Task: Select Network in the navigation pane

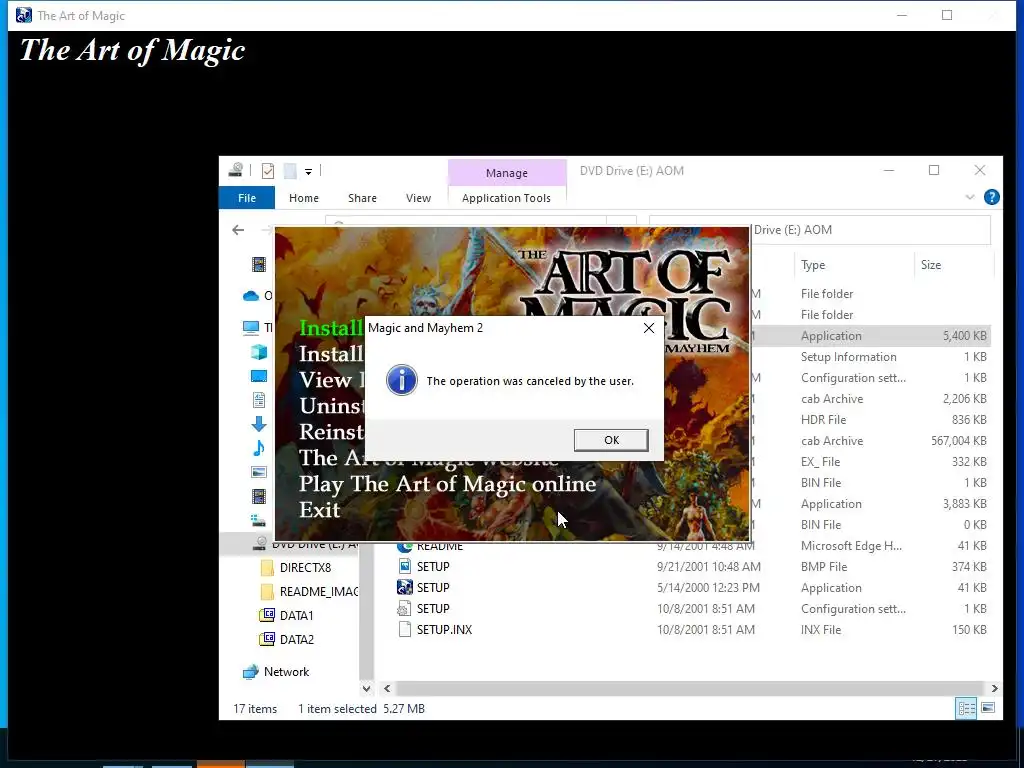Action: coord(286,671)
